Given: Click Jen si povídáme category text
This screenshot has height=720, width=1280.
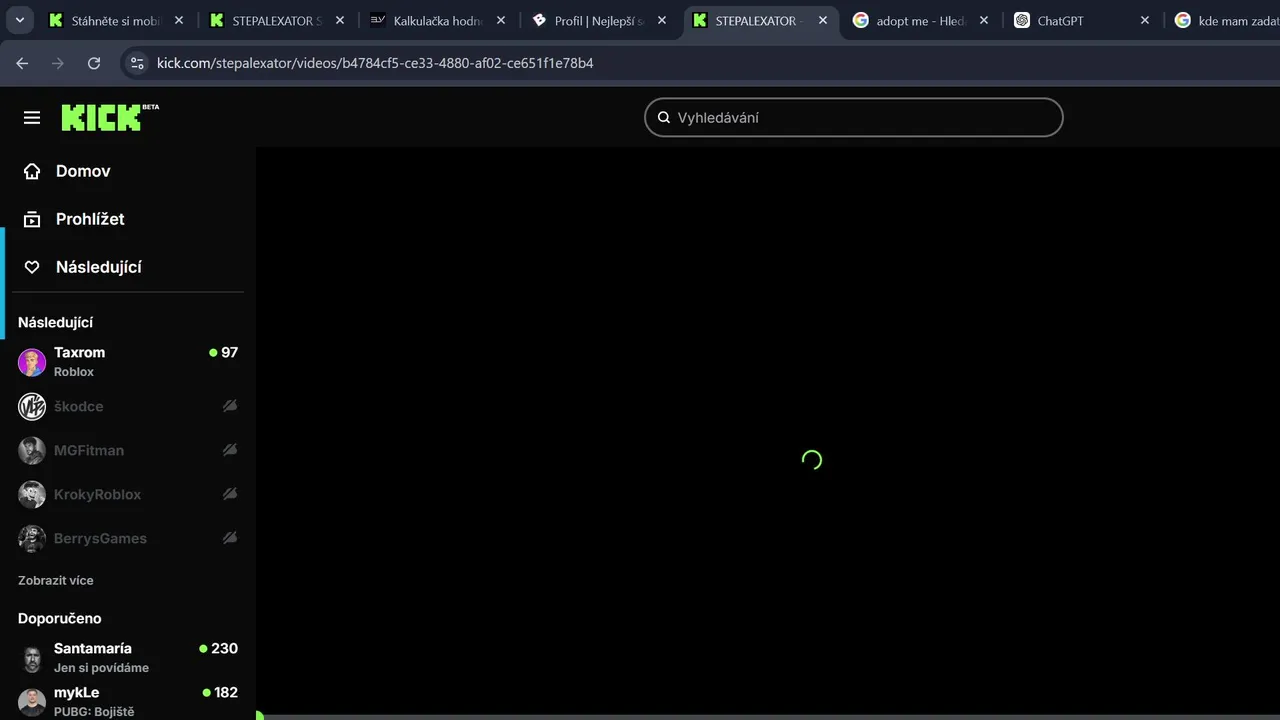Looking at the screenshot, I should click(x=101, y=668).
